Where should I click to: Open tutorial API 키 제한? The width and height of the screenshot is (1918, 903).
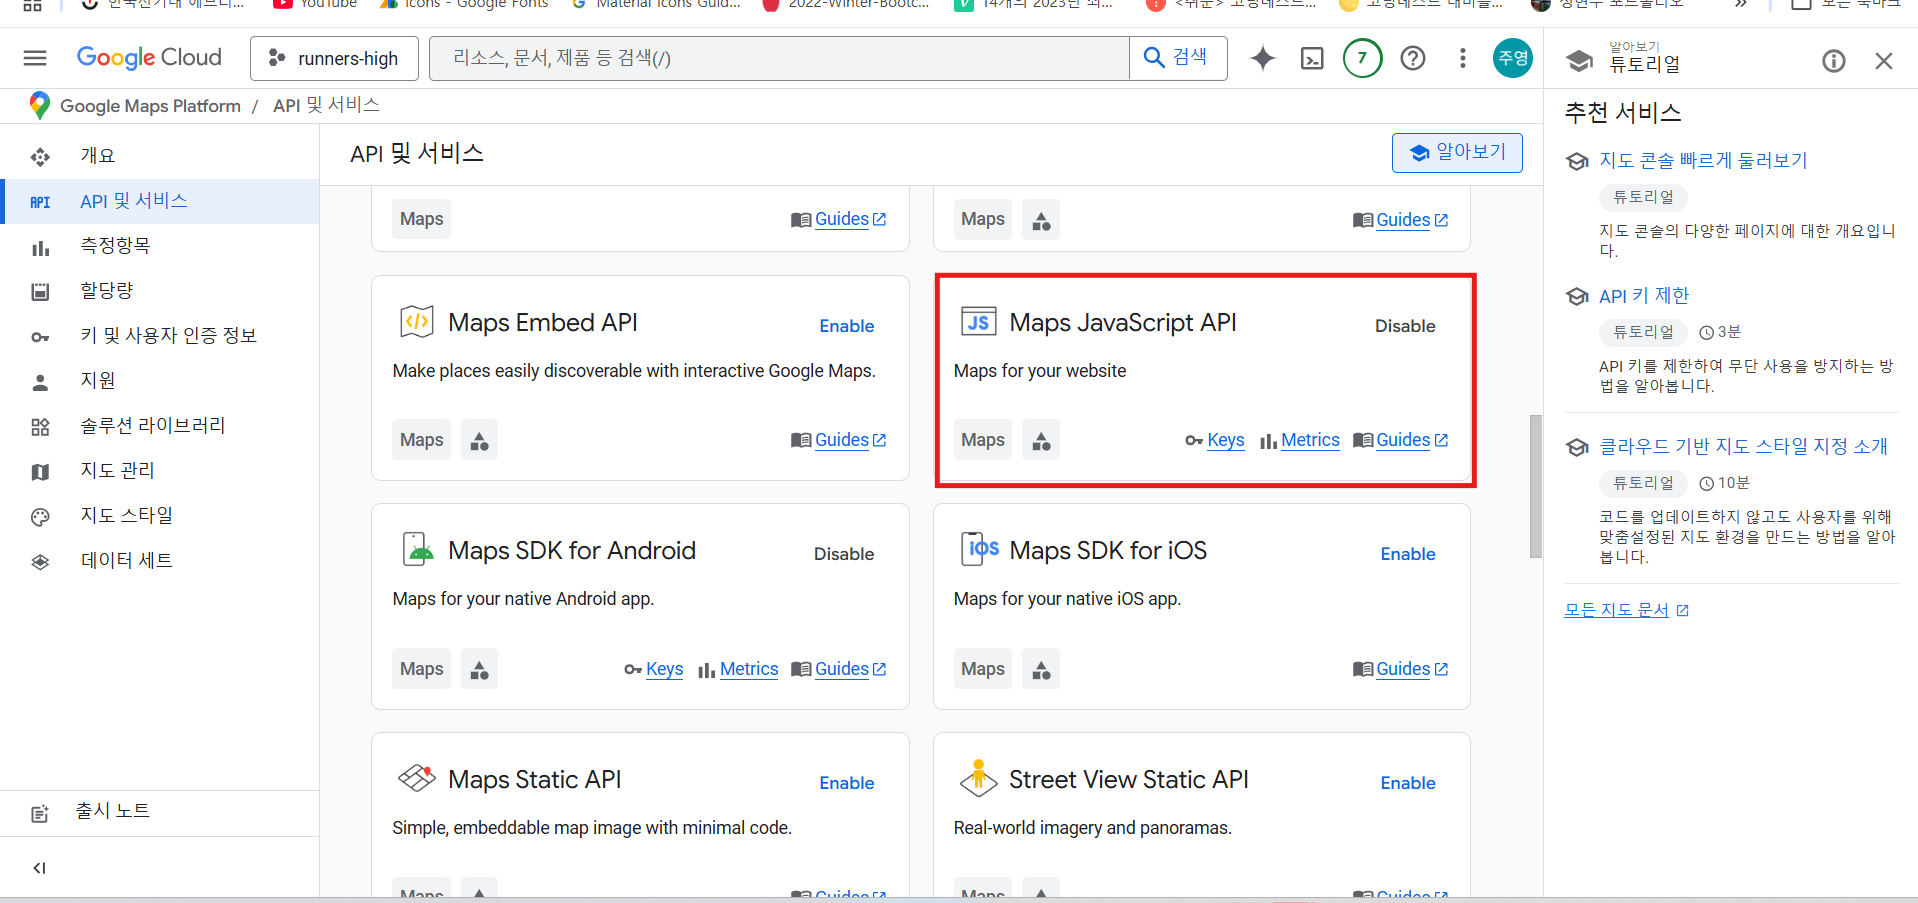(x=1644, y=296)
